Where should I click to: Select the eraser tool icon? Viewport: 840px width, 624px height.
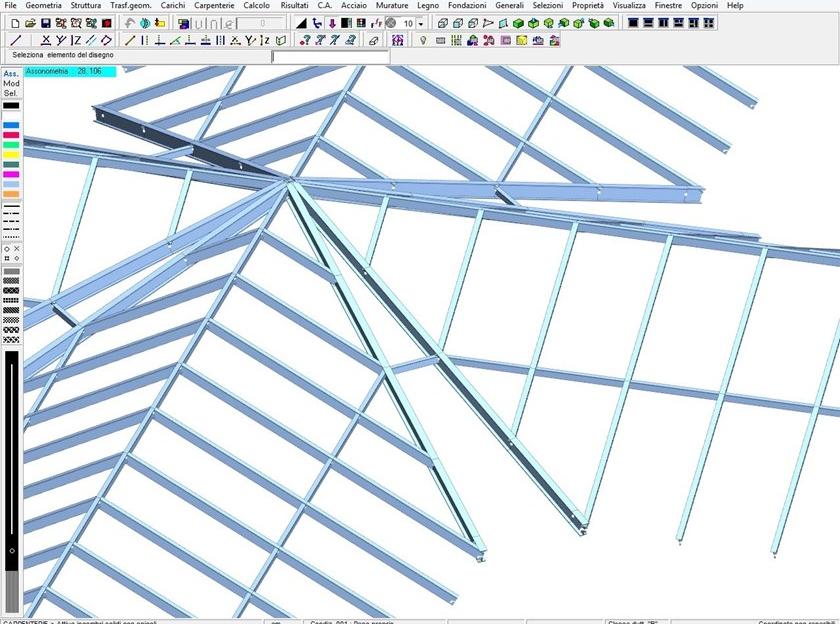374,41
